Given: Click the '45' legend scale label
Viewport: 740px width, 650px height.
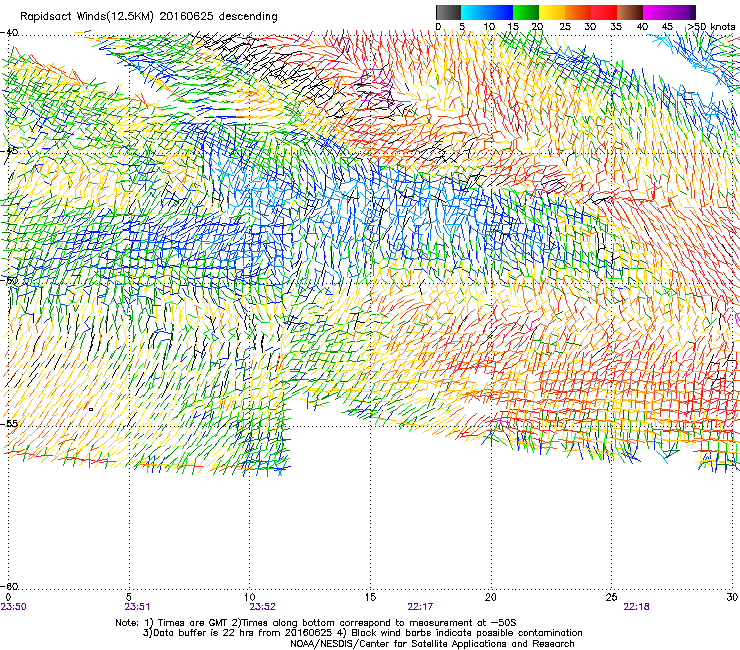Looking at the screenshot, I should [x=667, y=27].
